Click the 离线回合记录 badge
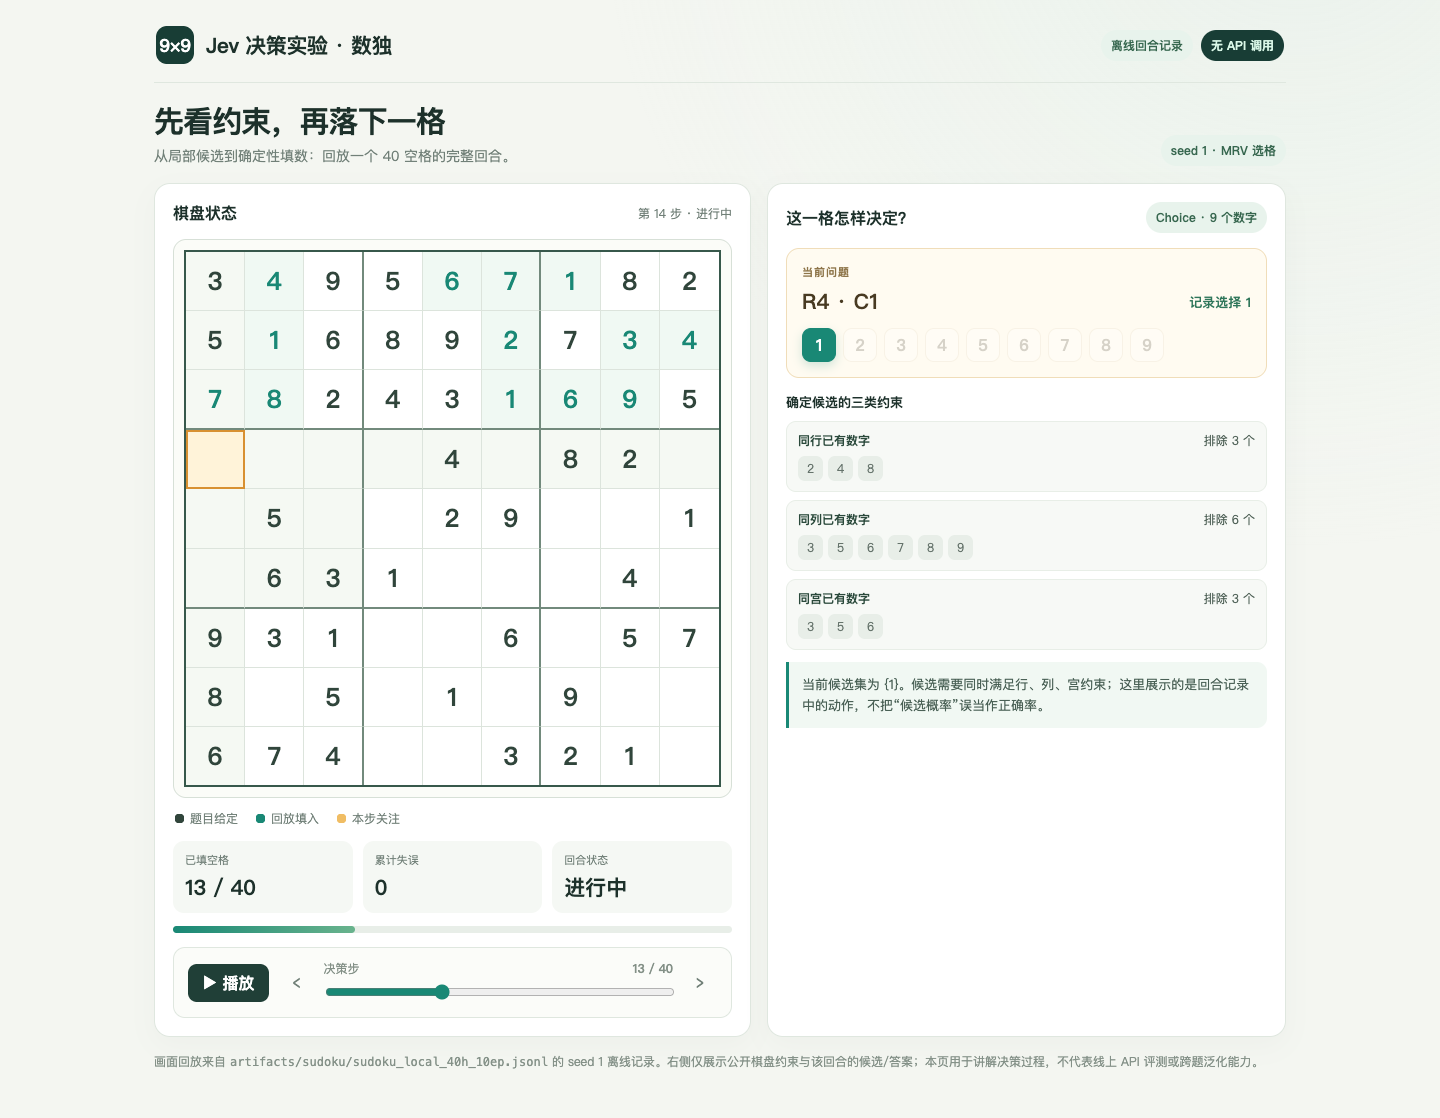This screenshot has width=1440, height=1118. click(x=1147, y=46)
